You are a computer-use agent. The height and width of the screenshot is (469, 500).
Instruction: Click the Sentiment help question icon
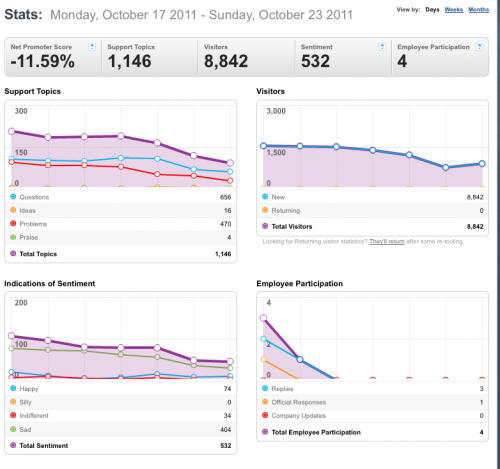tap(382, 47)
